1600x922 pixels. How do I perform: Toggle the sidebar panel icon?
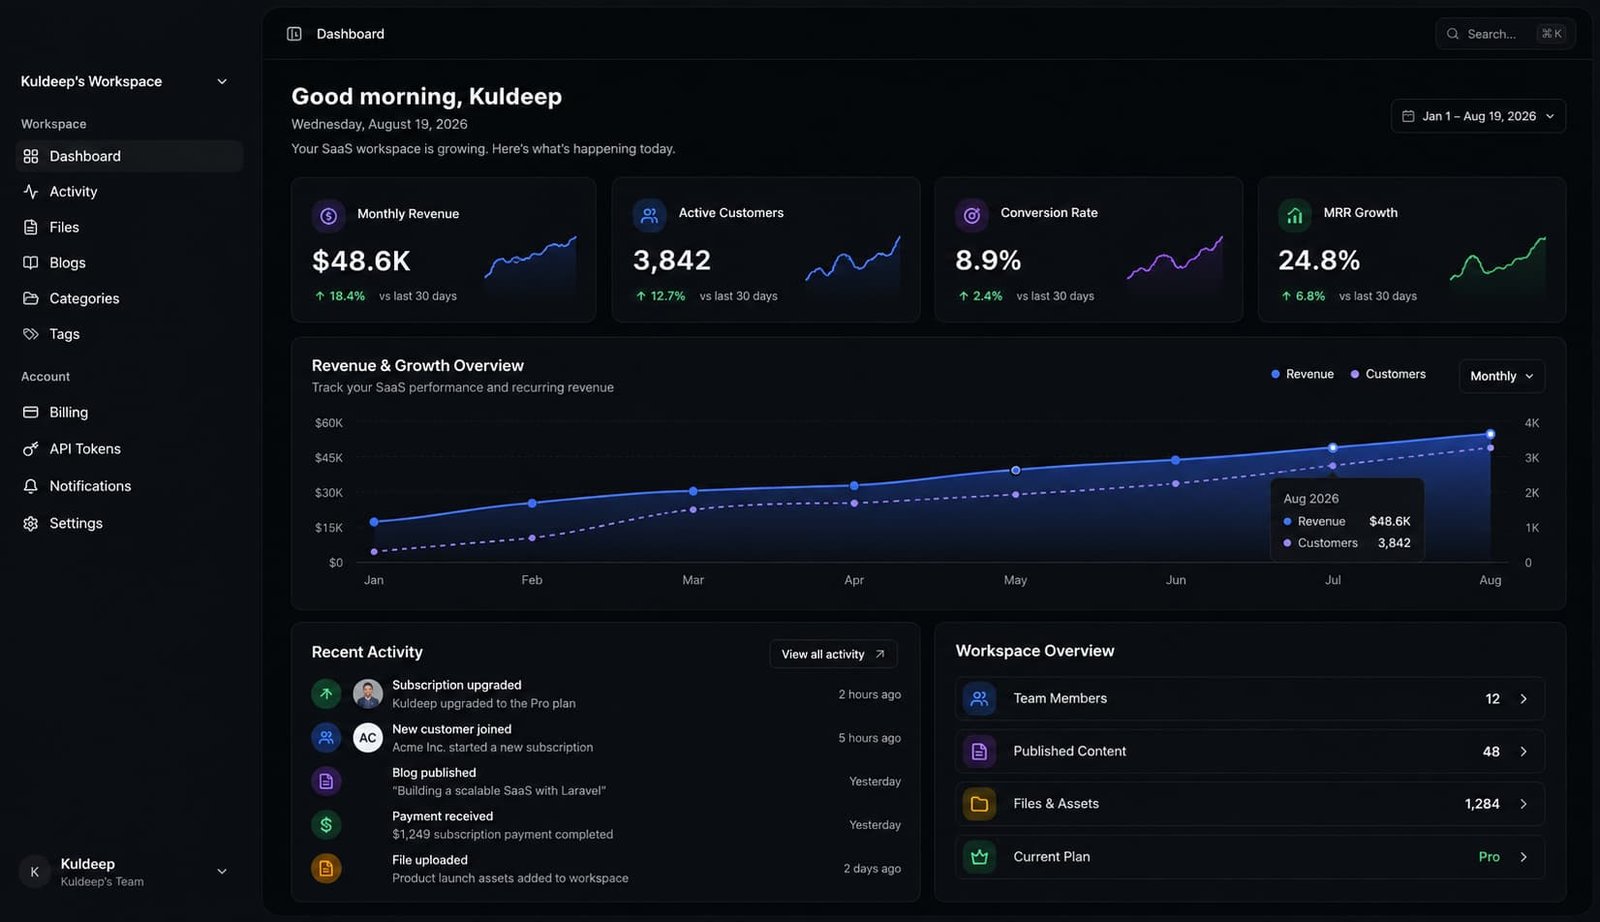(294, 34)
